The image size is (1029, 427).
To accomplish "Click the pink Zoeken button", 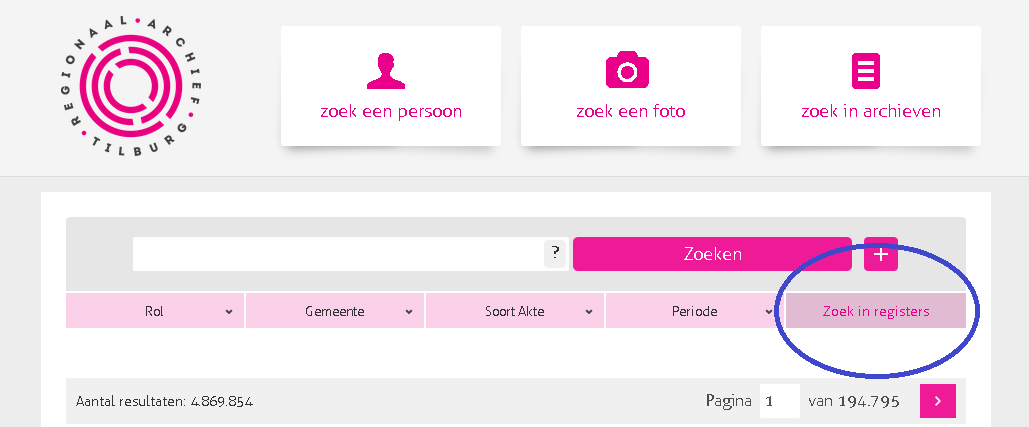I will click(712, 254).
